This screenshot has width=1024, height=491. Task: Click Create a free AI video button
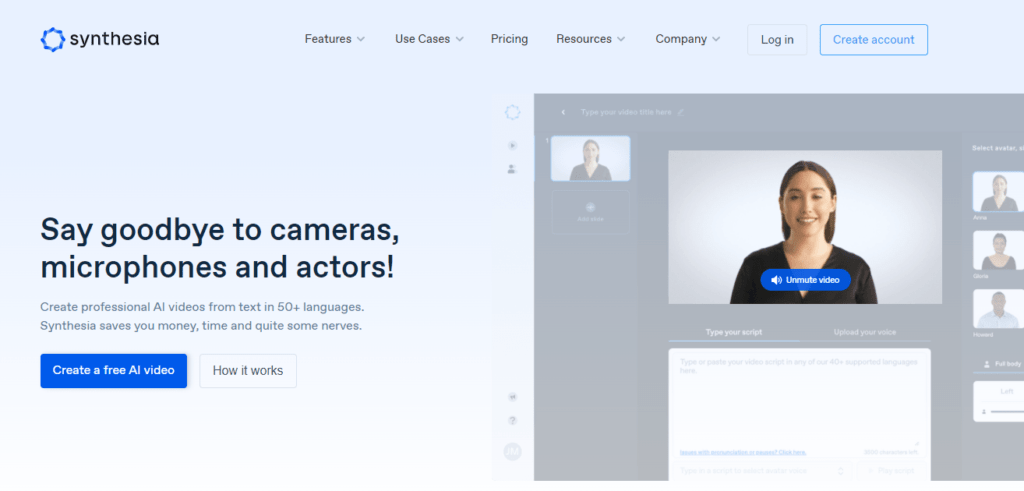114,371
